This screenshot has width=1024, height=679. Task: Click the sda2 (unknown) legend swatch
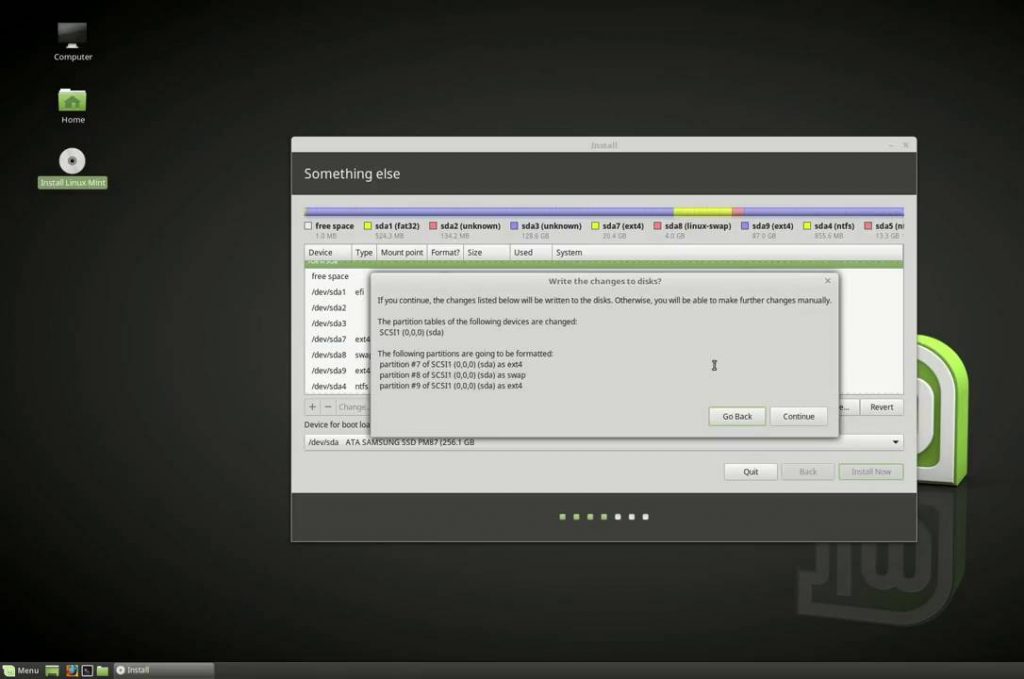click(x=433, y=226)
